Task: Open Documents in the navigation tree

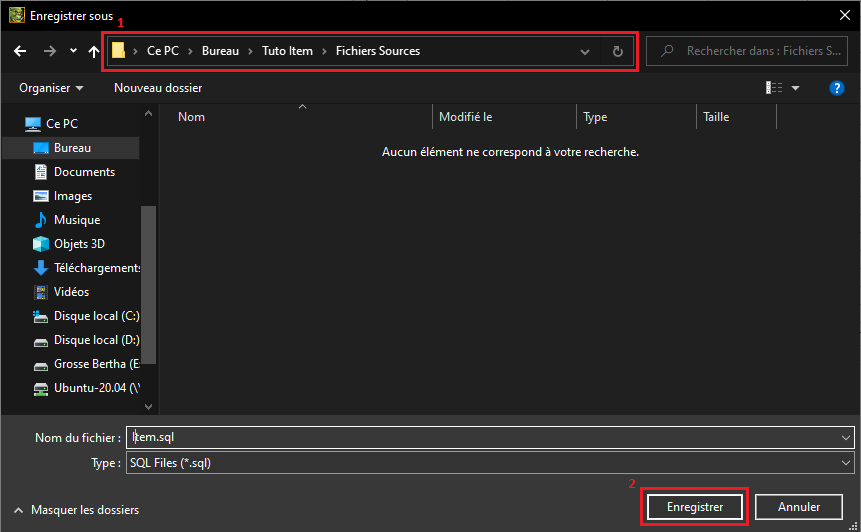Action: pyautogui.click(x=85, y=172)
